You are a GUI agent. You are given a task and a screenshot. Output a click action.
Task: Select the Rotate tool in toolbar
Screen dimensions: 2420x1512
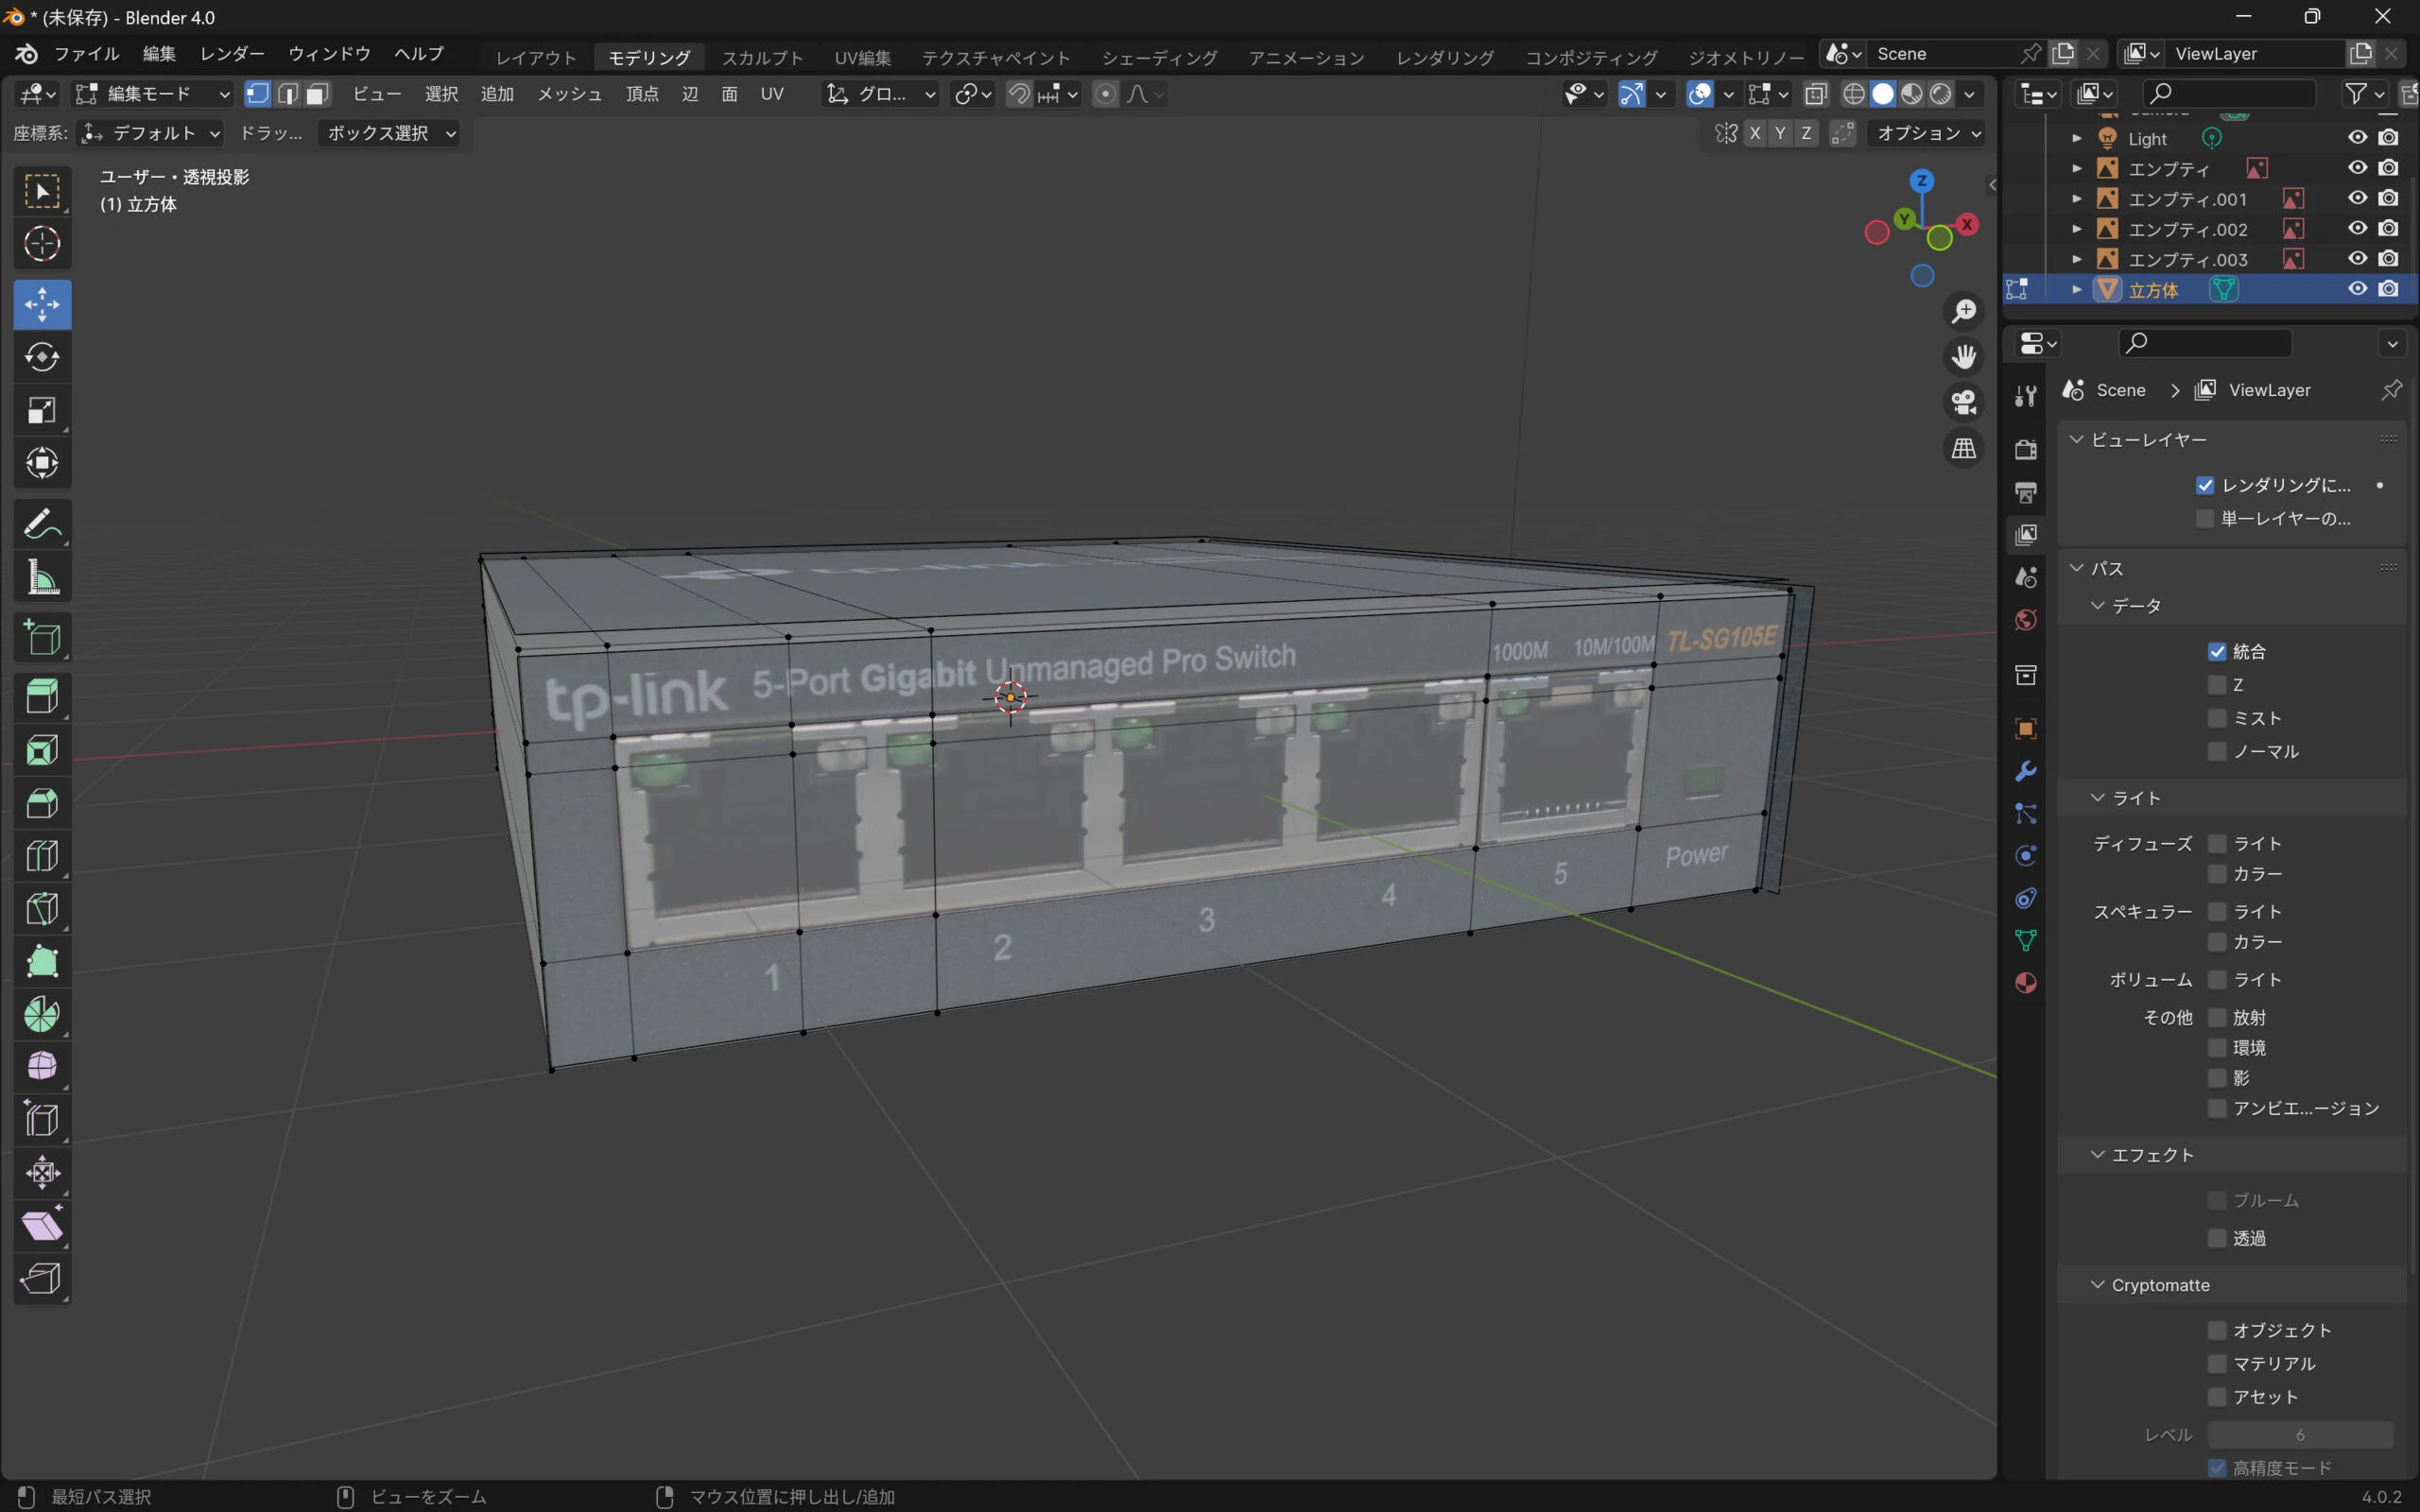pyautogui.click(x=42, y=357)
